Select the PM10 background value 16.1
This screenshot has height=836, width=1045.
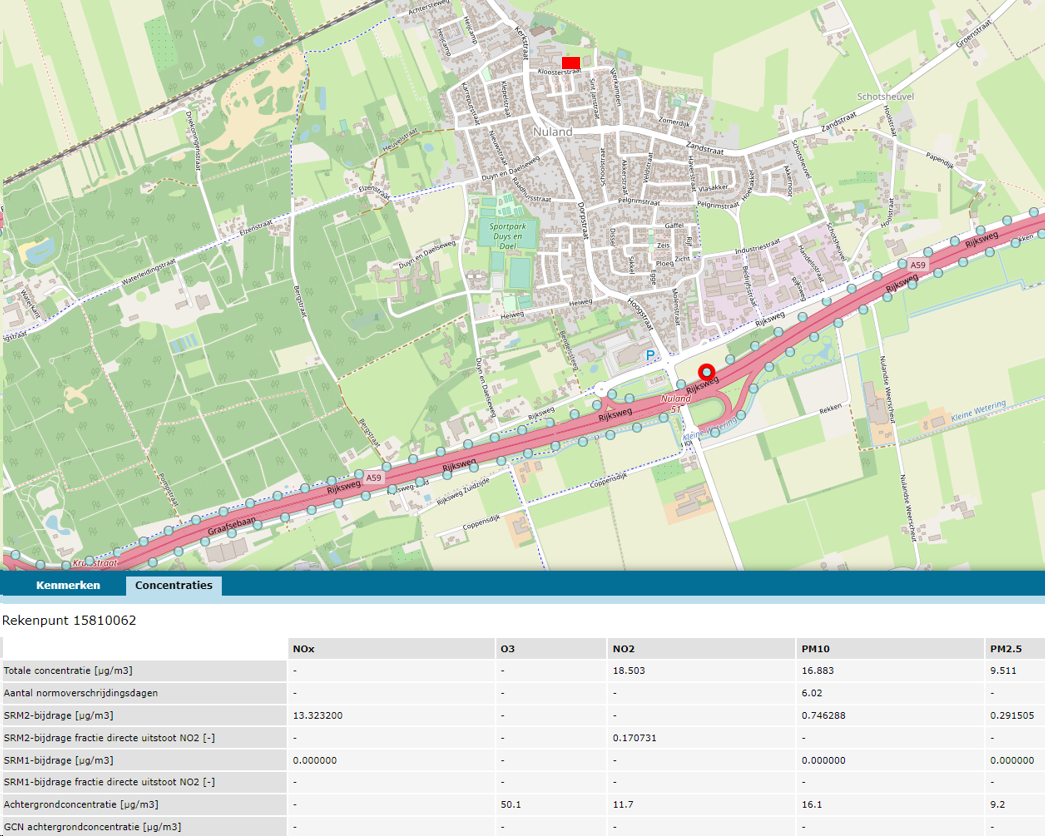(x=812, y=805)
